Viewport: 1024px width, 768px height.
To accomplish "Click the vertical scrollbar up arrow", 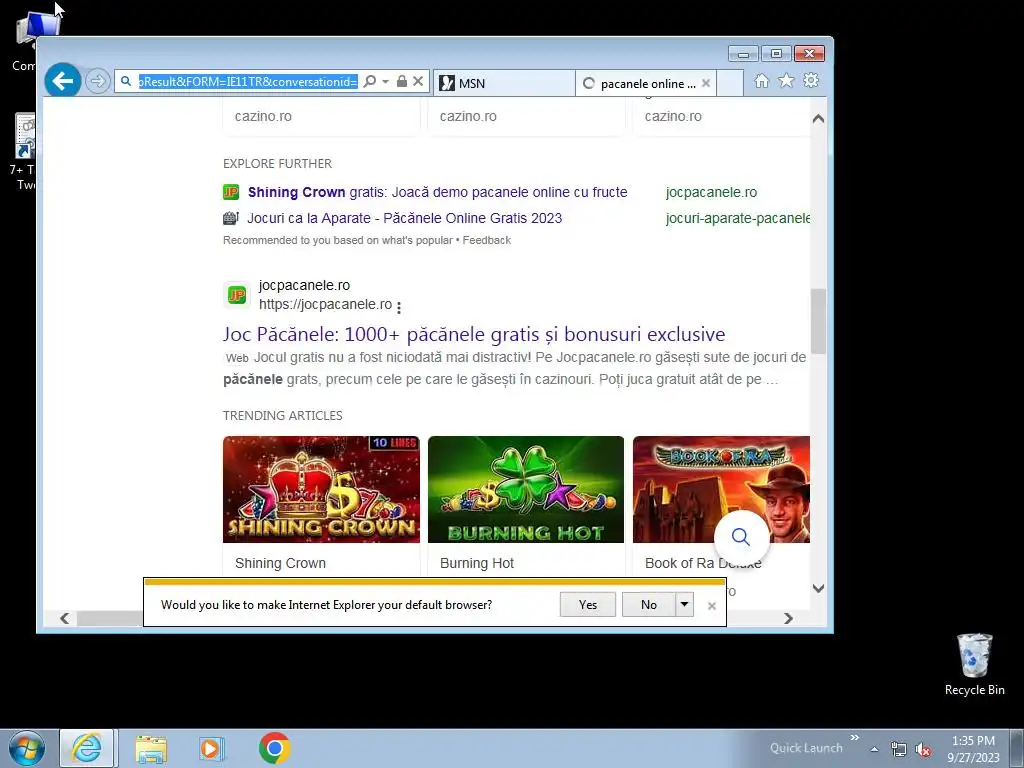I will coord(818,119).
